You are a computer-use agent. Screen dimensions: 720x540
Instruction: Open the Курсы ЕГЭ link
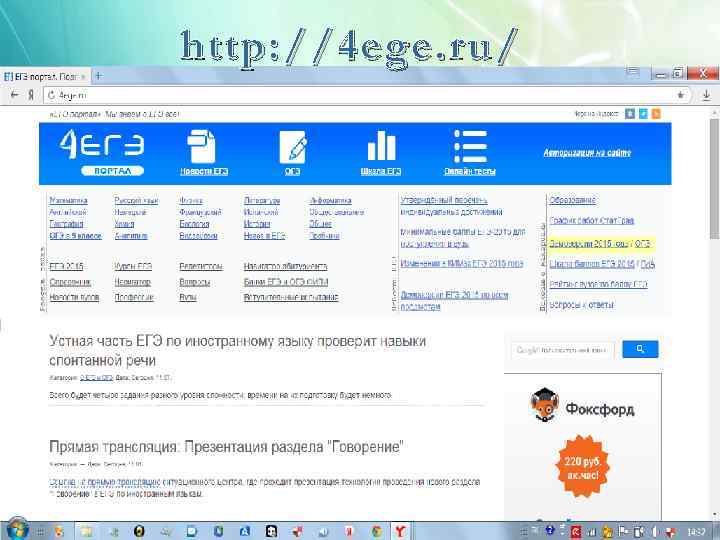(x=133, y=266)
